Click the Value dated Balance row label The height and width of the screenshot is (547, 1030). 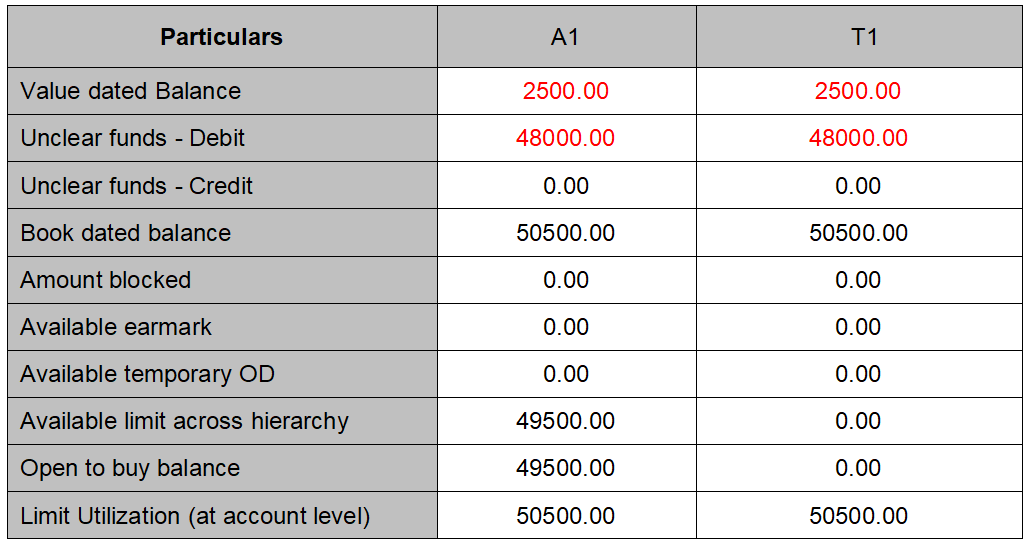(x=130, y=91)
